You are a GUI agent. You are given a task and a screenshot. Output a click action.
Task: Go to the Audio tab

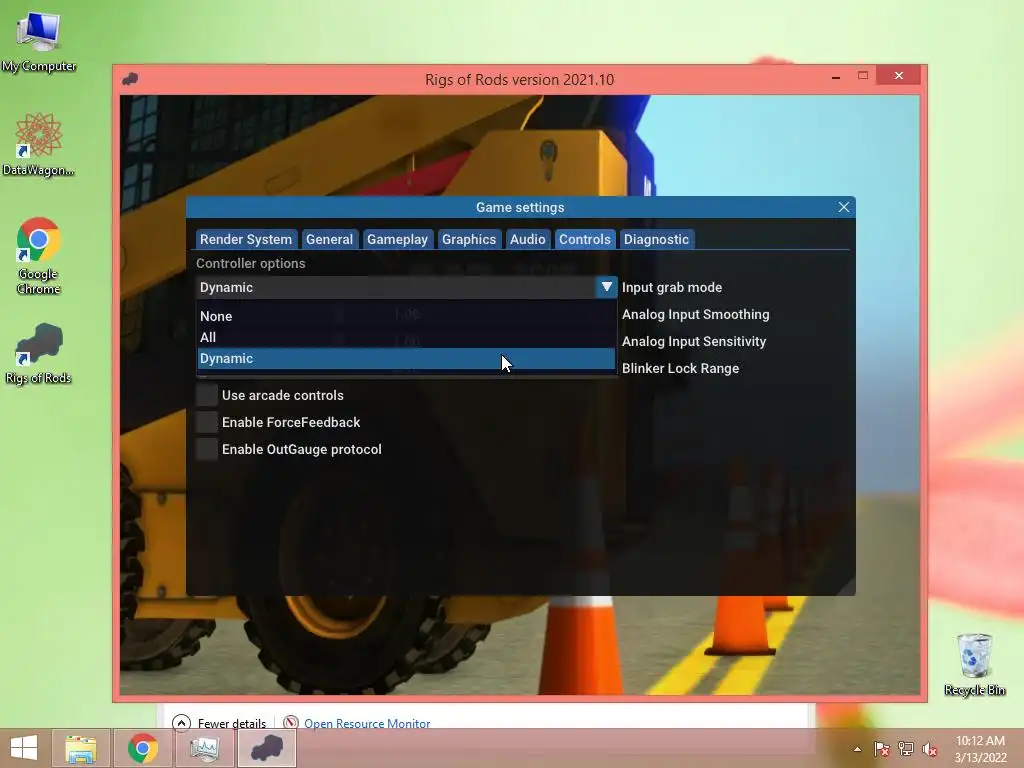tap(528, 239)
